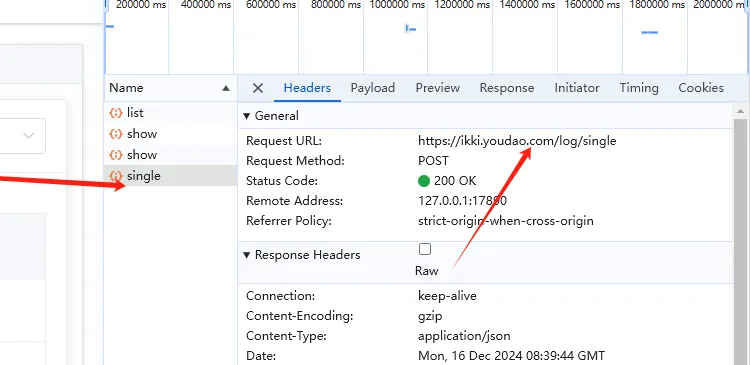Select the second show request
750x365 pixels.
pos(171,155)
